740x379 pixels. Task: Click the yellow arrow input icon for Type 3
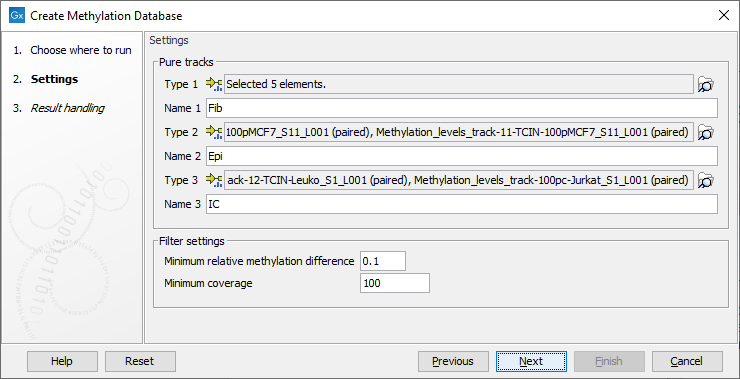pyautogui.click(x=214, y=180)
